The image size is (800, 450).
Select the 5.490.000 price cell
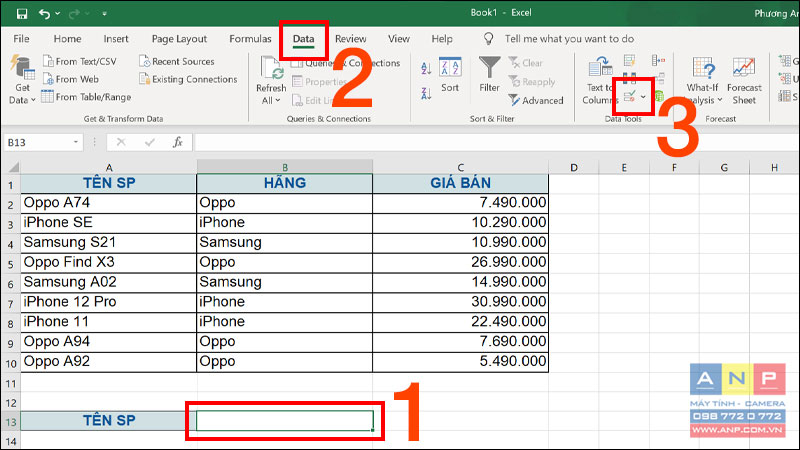(461, 362)
